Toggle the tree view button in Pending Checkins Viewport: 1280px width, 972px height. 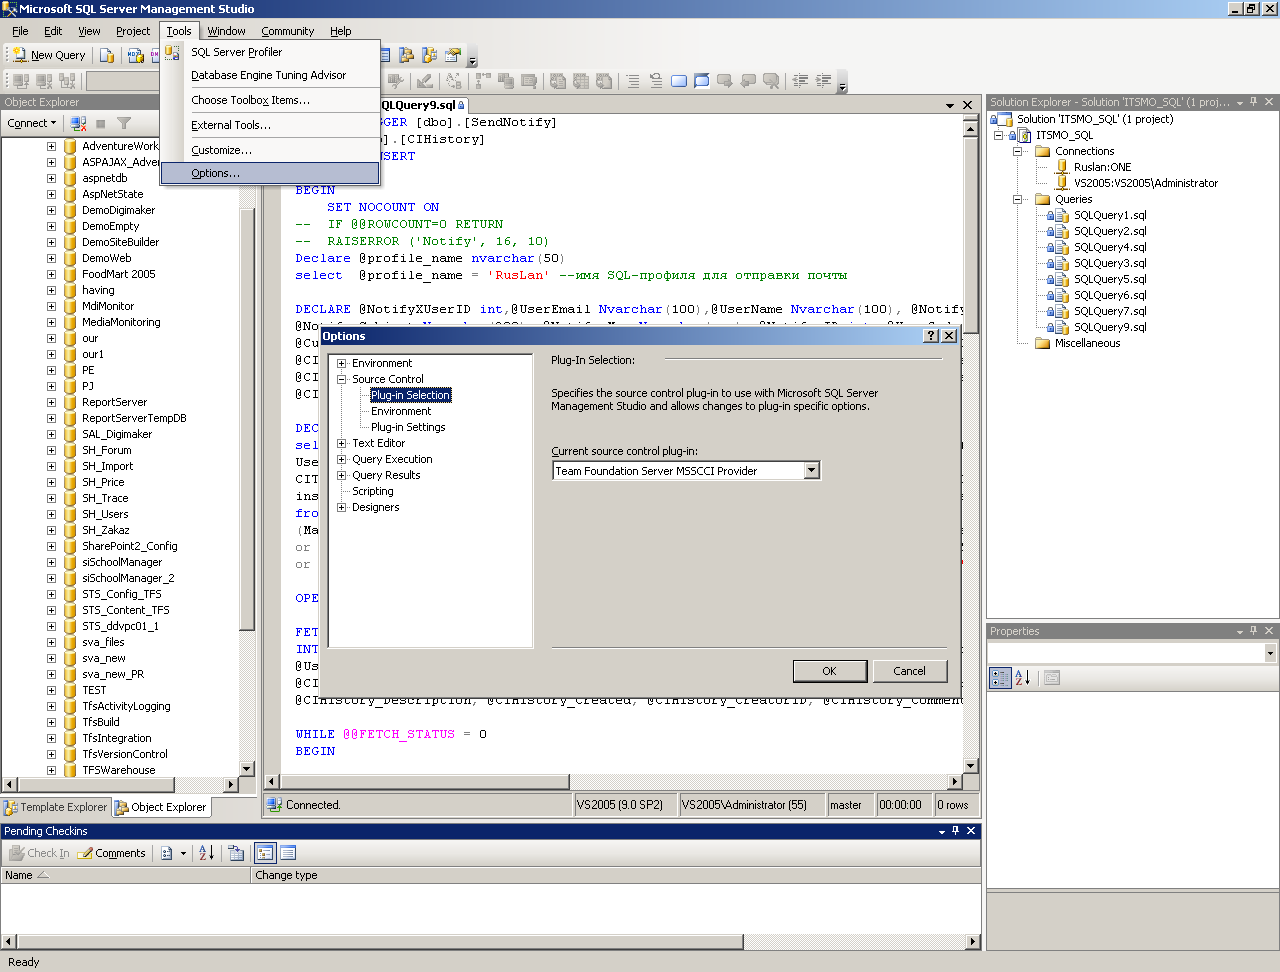265,853
